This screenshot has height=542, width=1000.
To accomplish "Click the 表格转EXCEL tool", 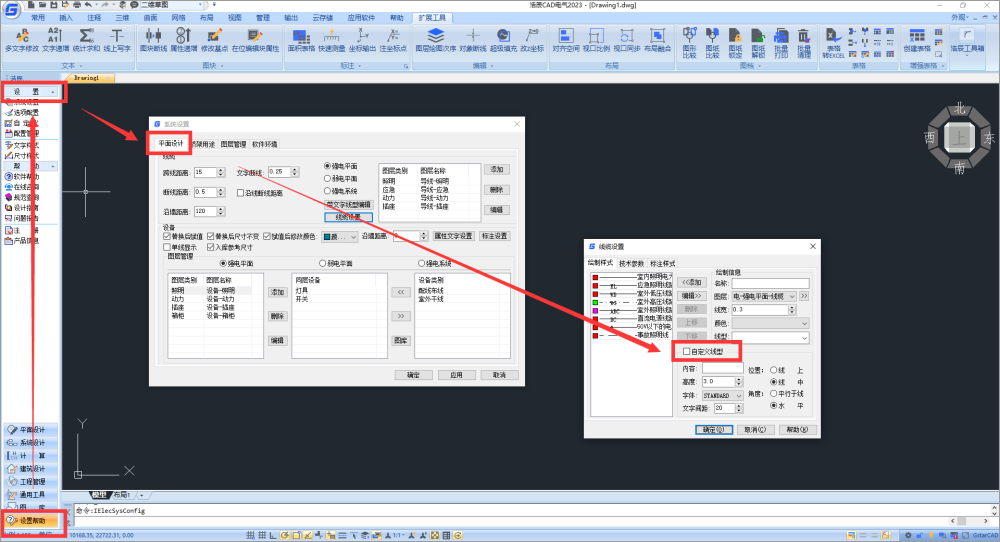I will point(833,42).
